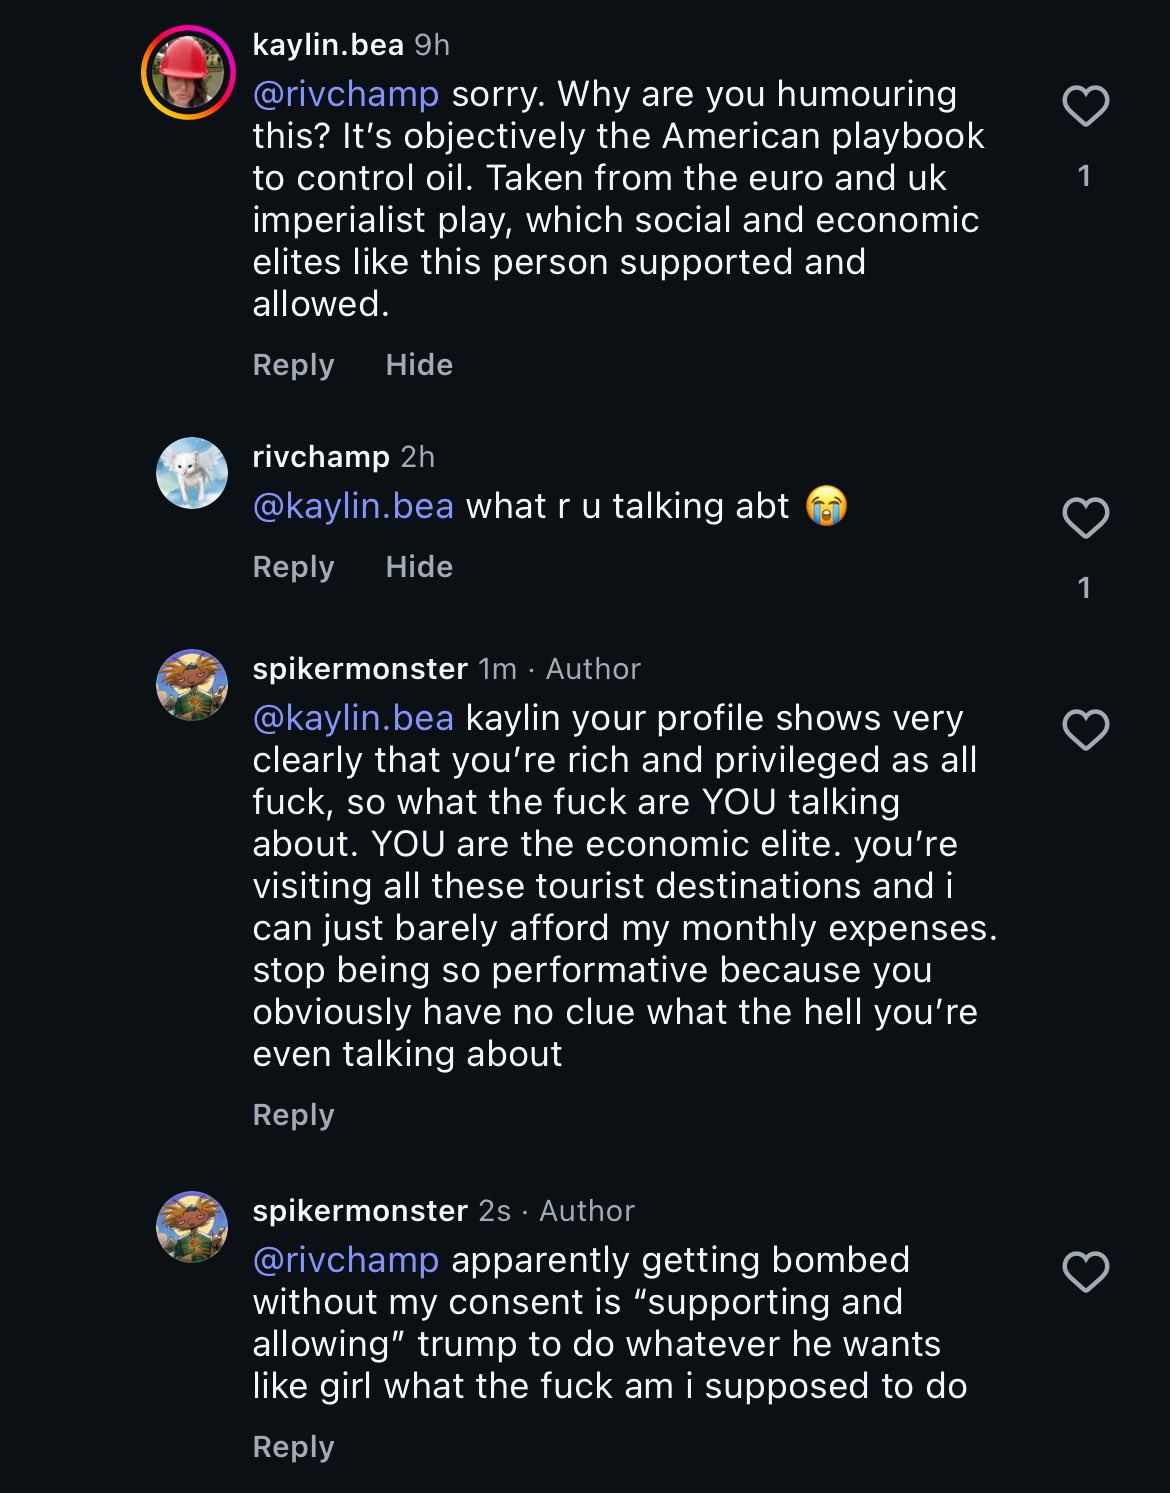Like rivchamp's 'what r u talking abt' comment

[x=1085, y=518]
